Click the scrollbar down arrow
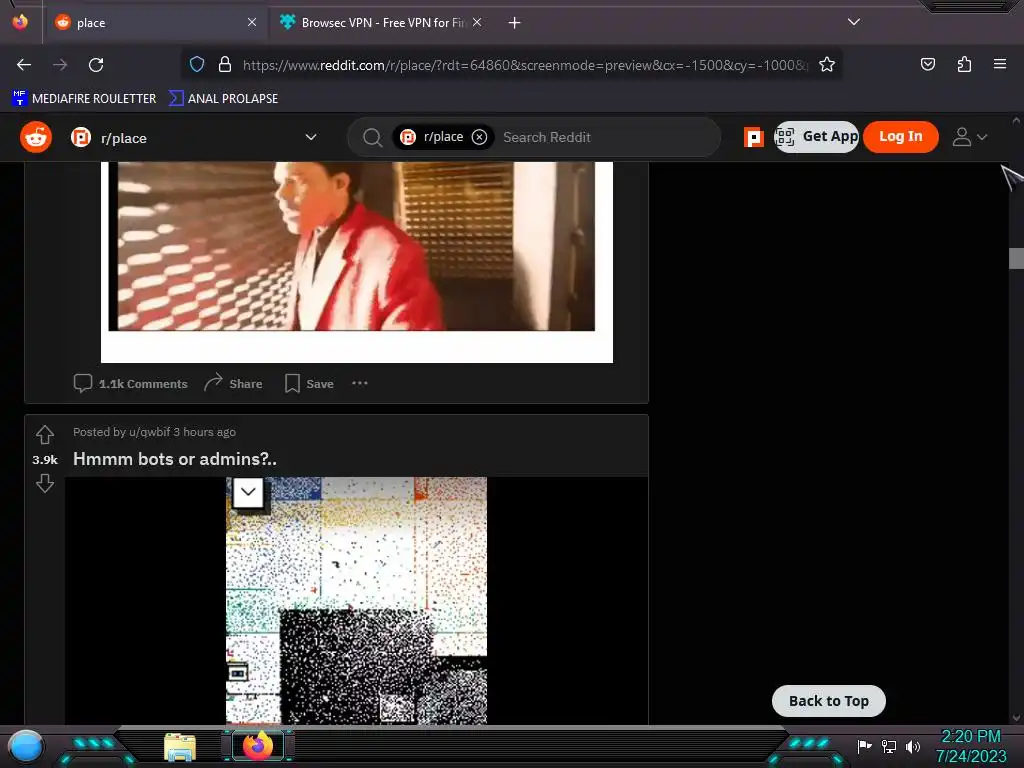Viewport: 1024px width, 768px height. 1016,718
